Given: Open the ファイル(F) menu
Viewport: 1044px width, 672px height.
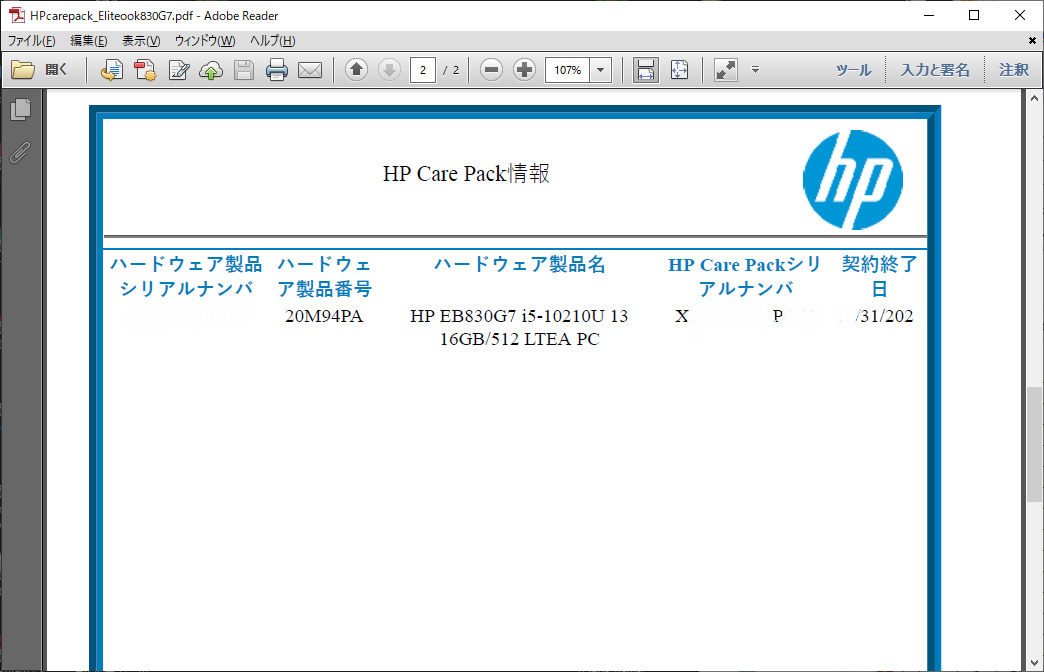Looking at the screenshot, I should click(31, 41).
